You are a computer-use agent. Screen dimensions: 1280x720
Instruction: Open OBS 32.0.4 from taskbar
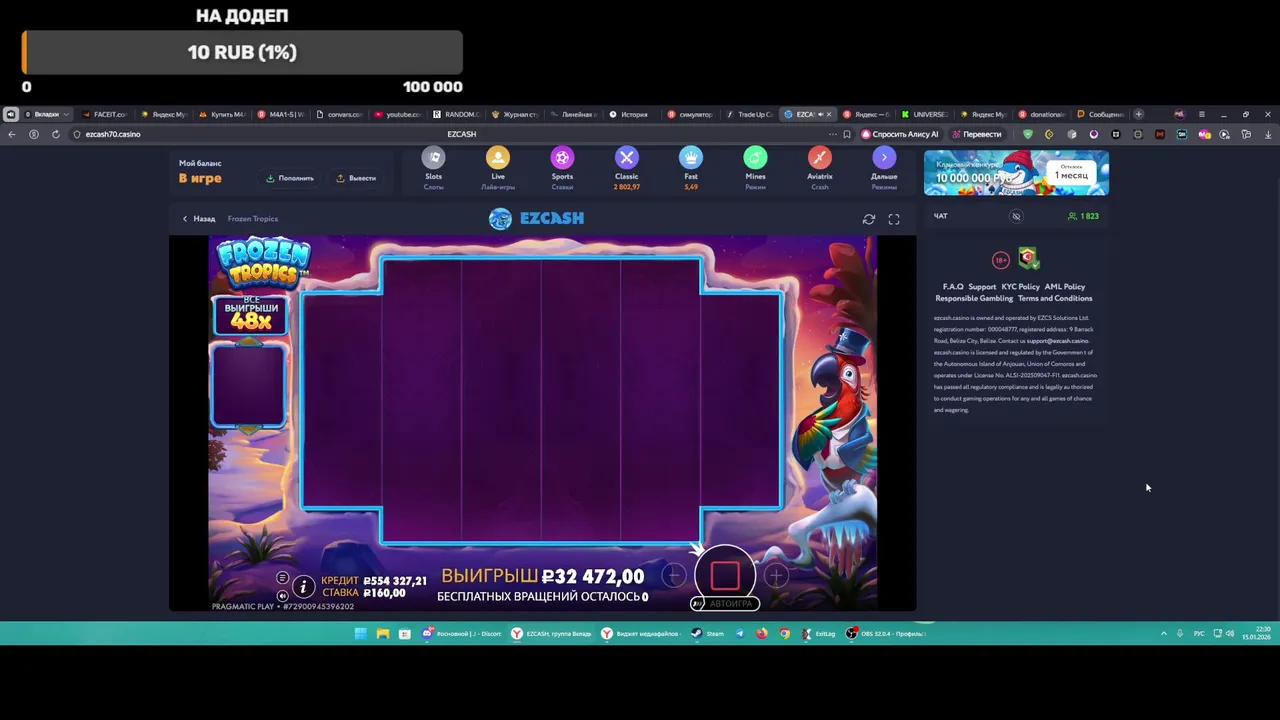click(x=886, y=633)
